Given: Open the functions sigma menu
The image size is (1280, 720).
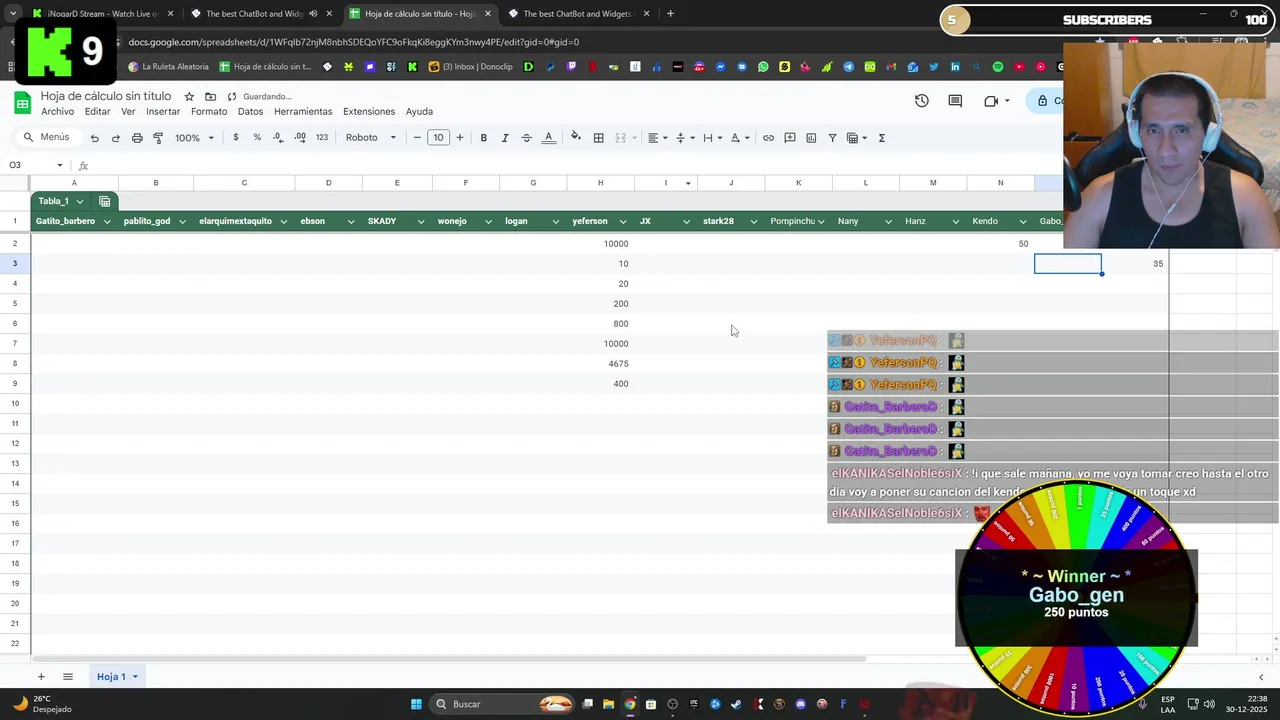Looking at the screenshot, I should 881,138.
